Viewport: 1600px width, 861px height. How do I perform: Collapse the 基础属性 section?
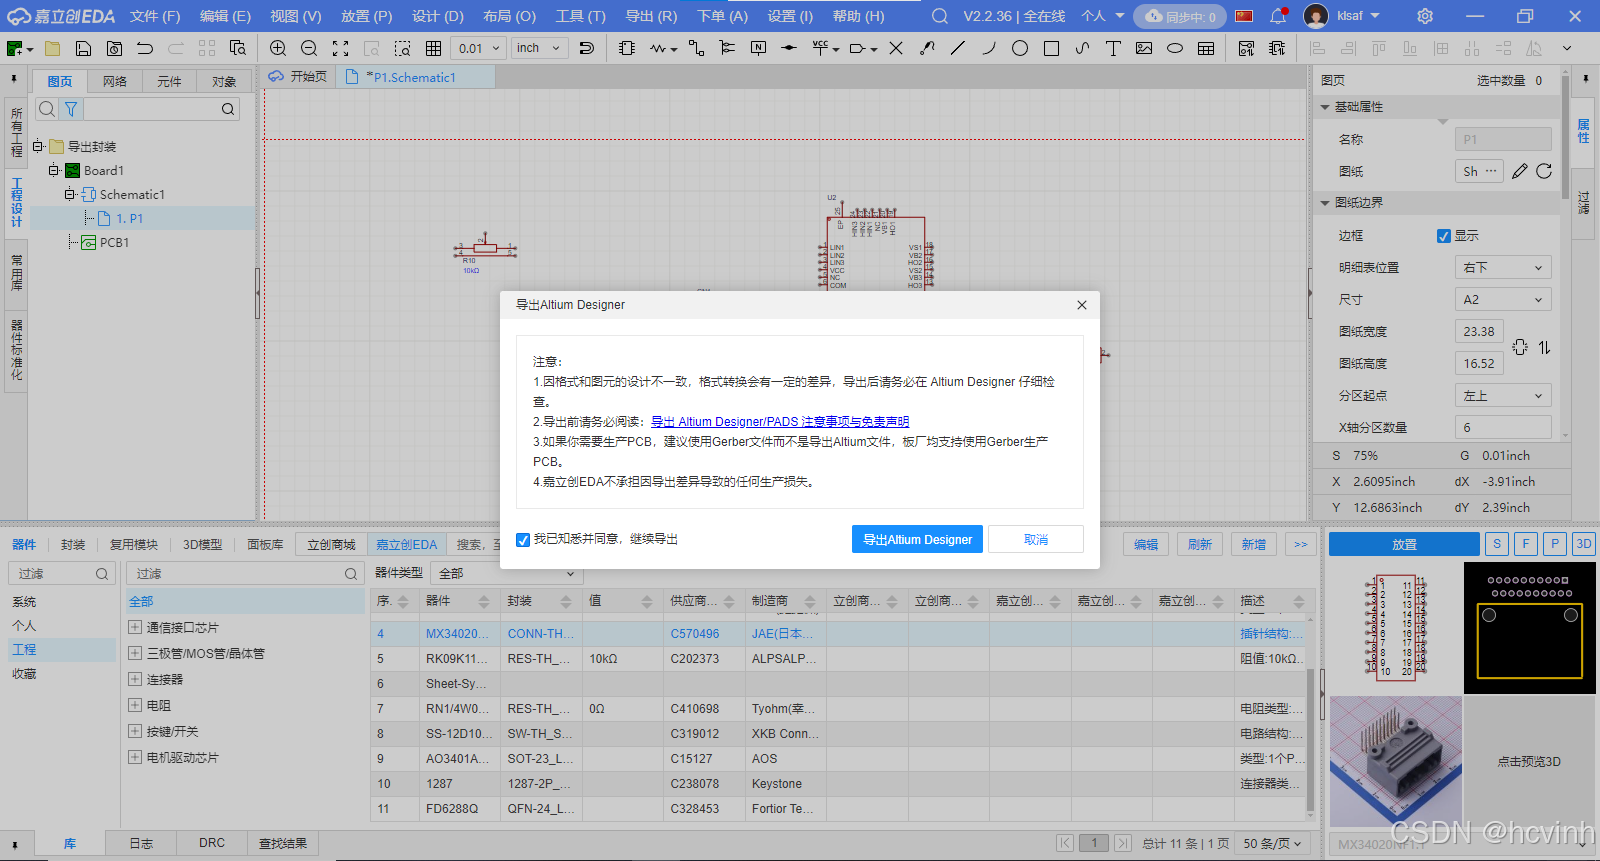[x=1325, y=107]
